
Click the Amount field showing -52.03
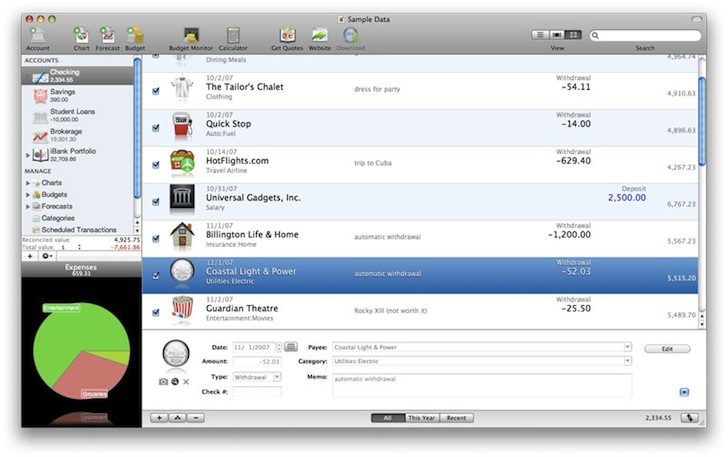(x=257, y=361)
